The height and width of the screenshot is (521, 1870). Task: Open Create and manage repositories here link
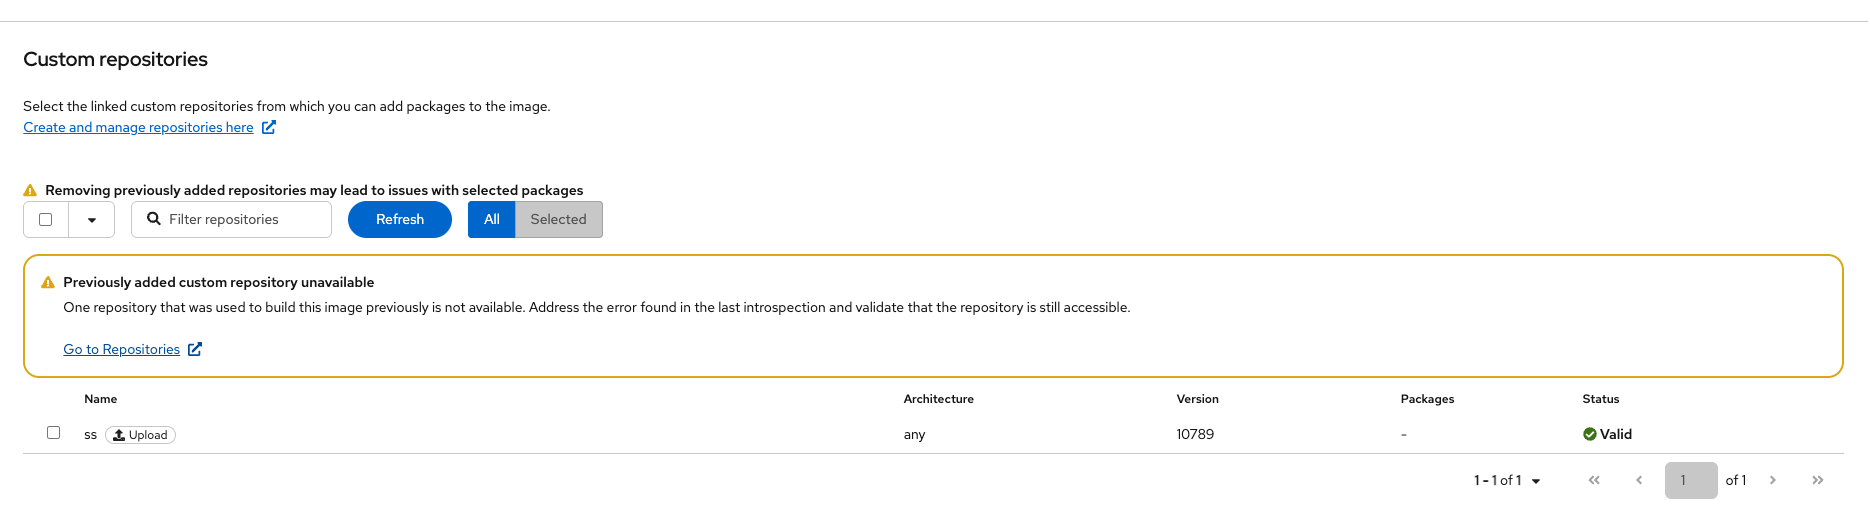138,127
